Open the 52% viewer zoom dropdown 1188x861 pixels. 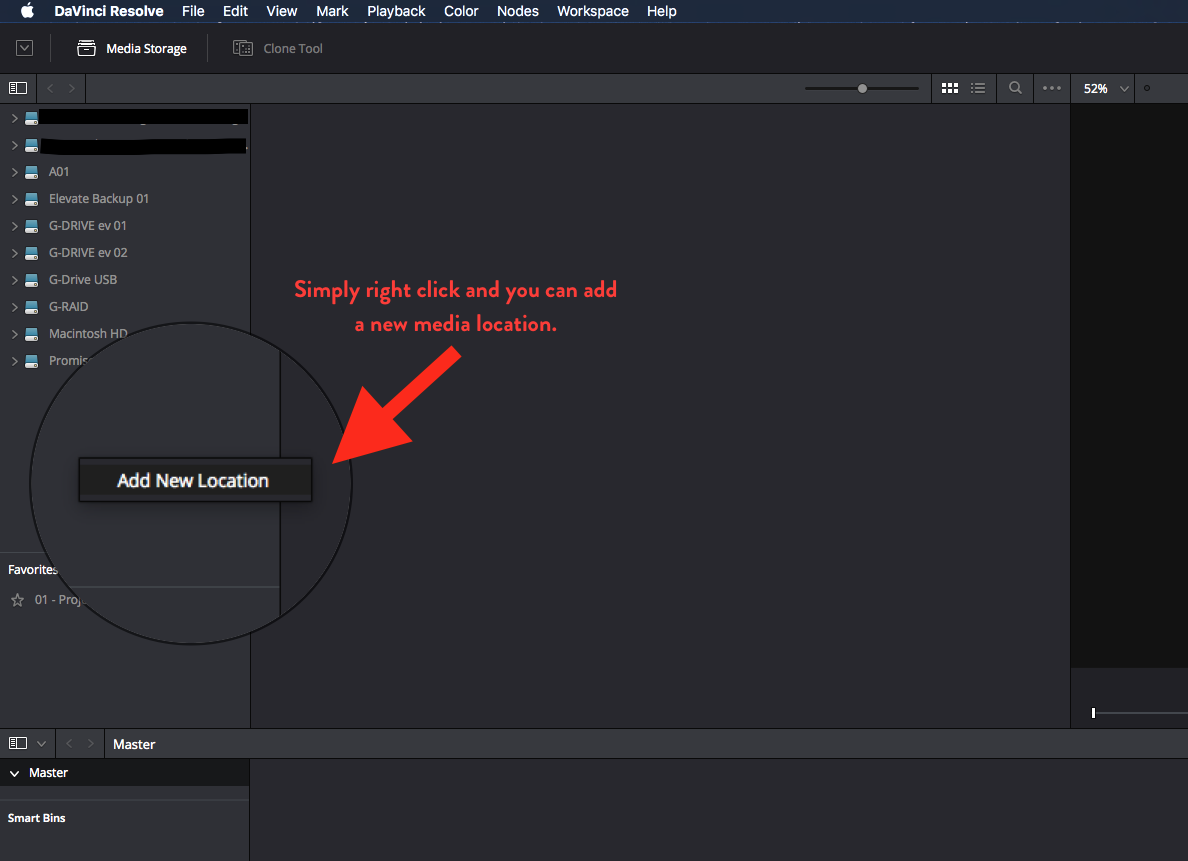click(x=1106, y=88)
